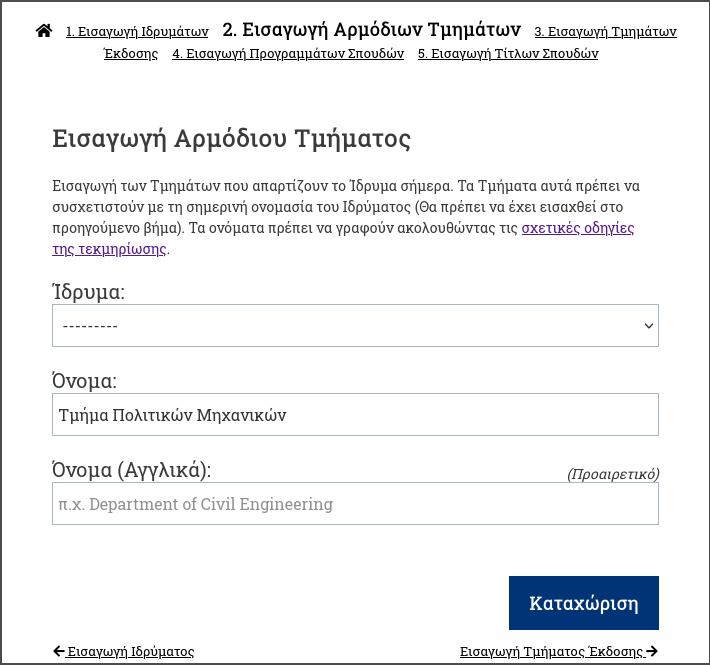Select current step 2. Εισαγωγή Αρμόδιων Τμημάτων
710x665 pixels.
(x=371, y=30)
